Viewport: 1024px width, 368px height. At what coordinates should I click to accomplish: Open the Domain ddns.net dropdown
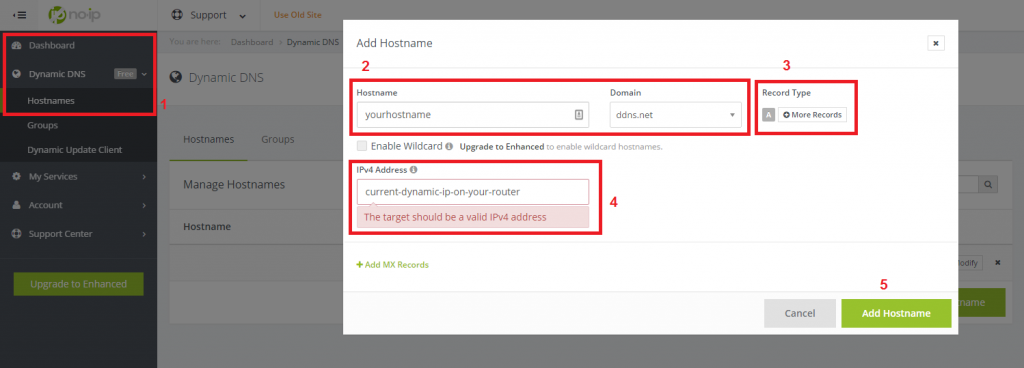pyautogui.click(x=675, y=114)
